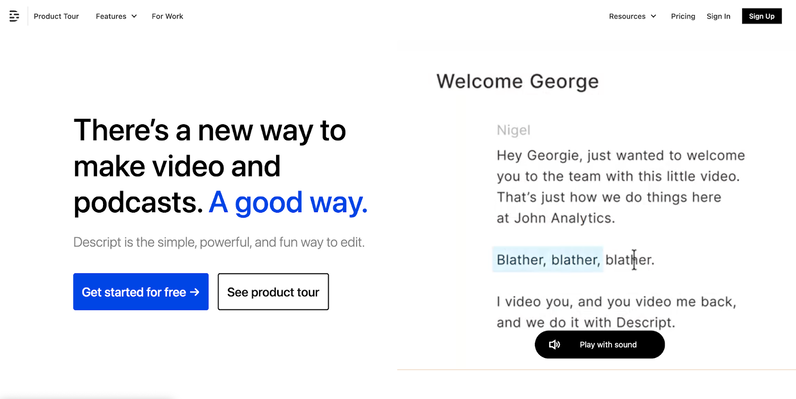Visit the Pricing page
The width and height of the screenshot is (796, 399).
tap(683, 16)
